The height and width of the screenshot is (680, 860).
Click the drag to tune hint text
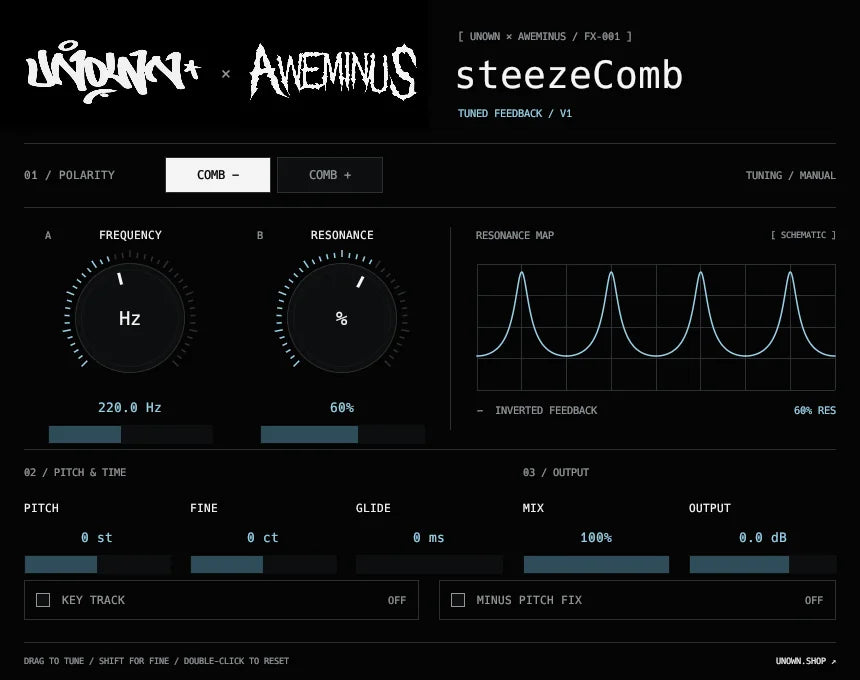point(156,661)
